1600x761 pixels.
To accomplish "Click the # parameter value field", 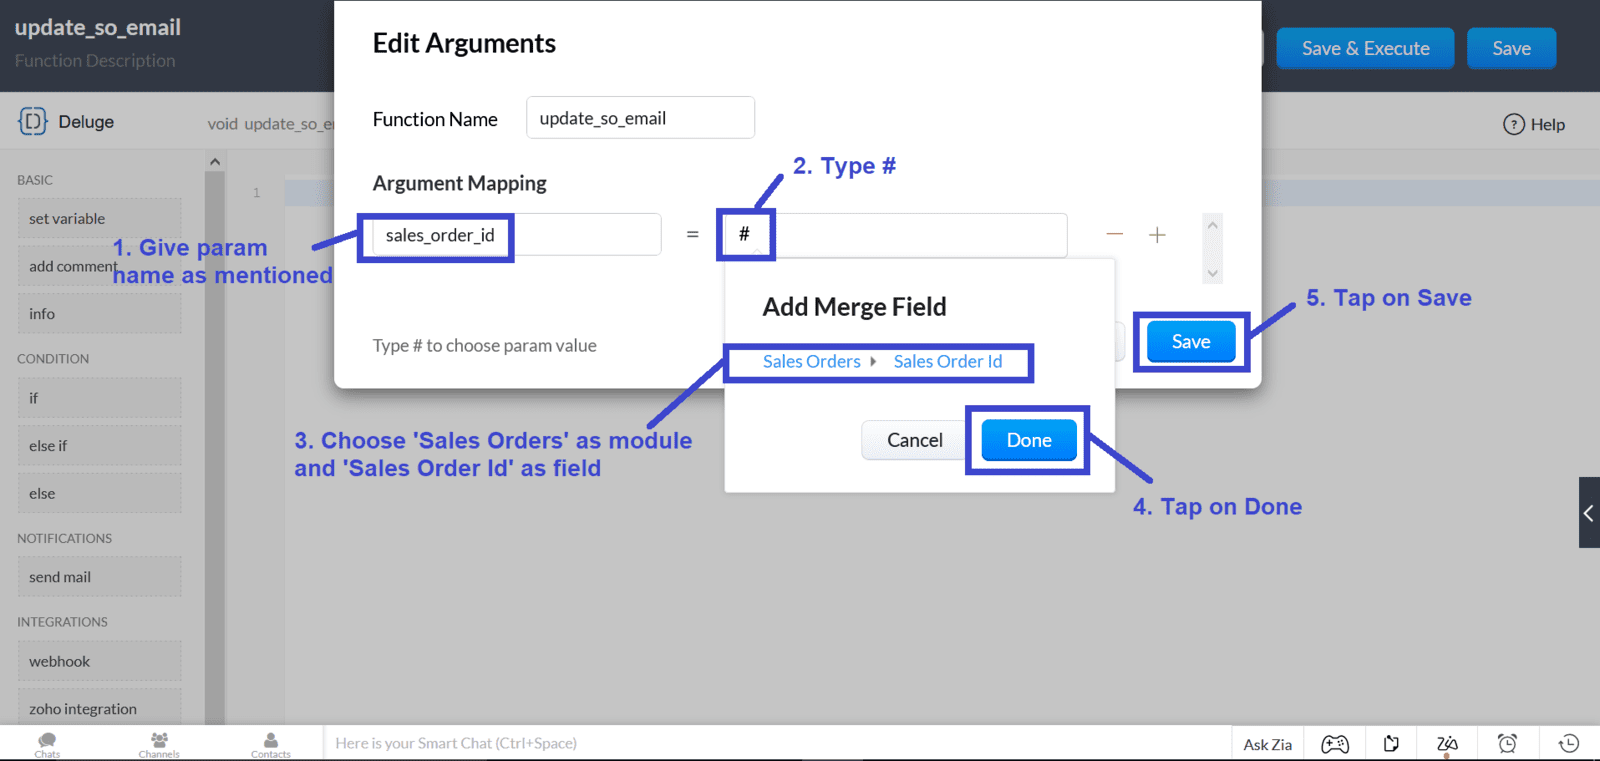I will (x=895, y=235).
